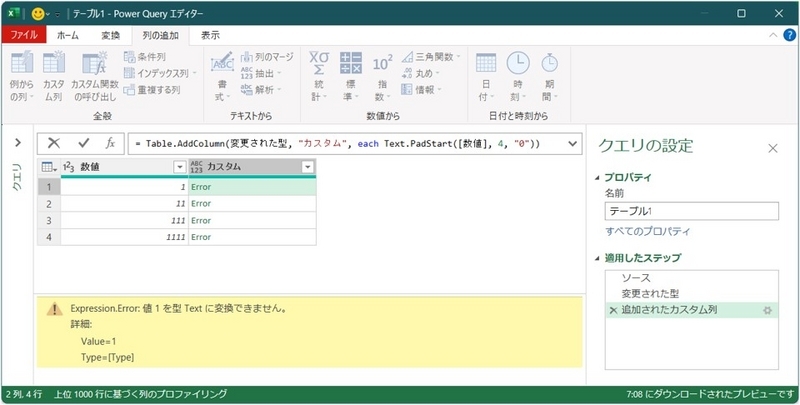The height and width of the screenshot is (405, 800).
Task: Change 数値 column data type icon
Action: point(69,167)
